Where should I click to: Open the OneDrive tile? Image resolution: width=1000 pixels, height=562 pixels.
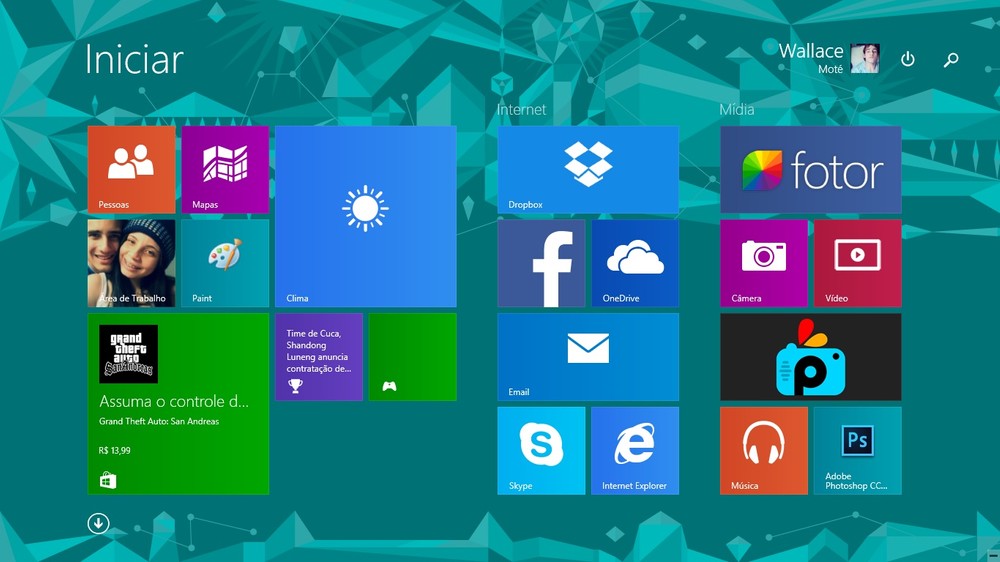click(635, 263)
